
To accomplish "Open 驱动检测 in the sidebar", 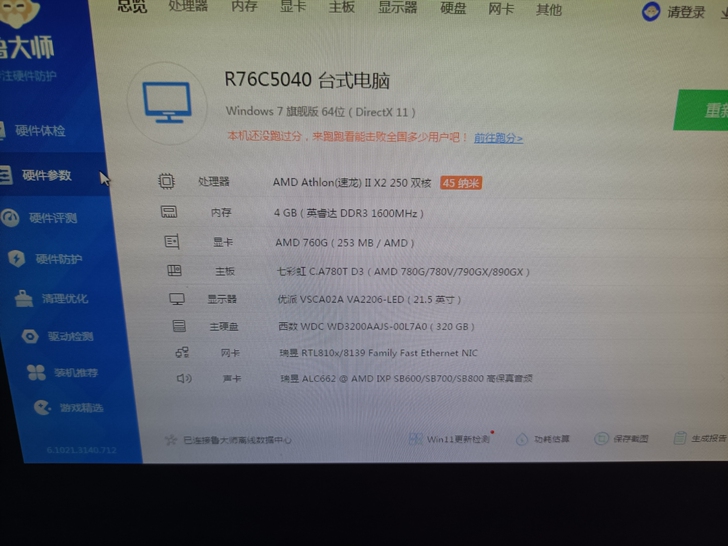I will click(x=71, y=336).
